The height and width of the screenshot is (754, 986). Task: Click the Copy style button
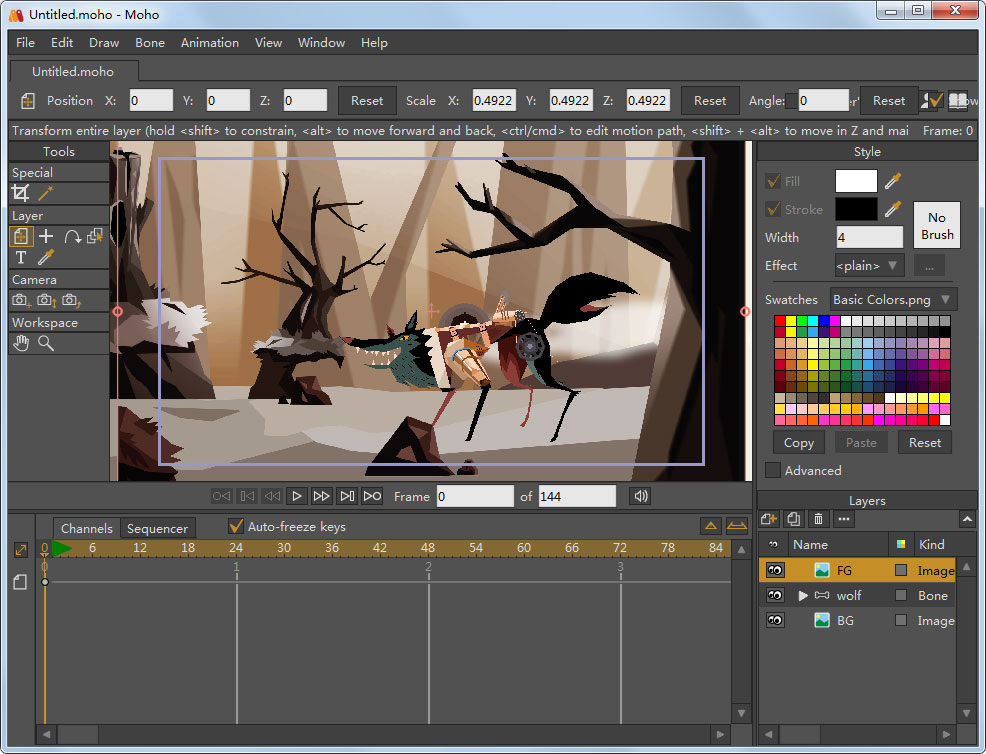tap(799, 443)
